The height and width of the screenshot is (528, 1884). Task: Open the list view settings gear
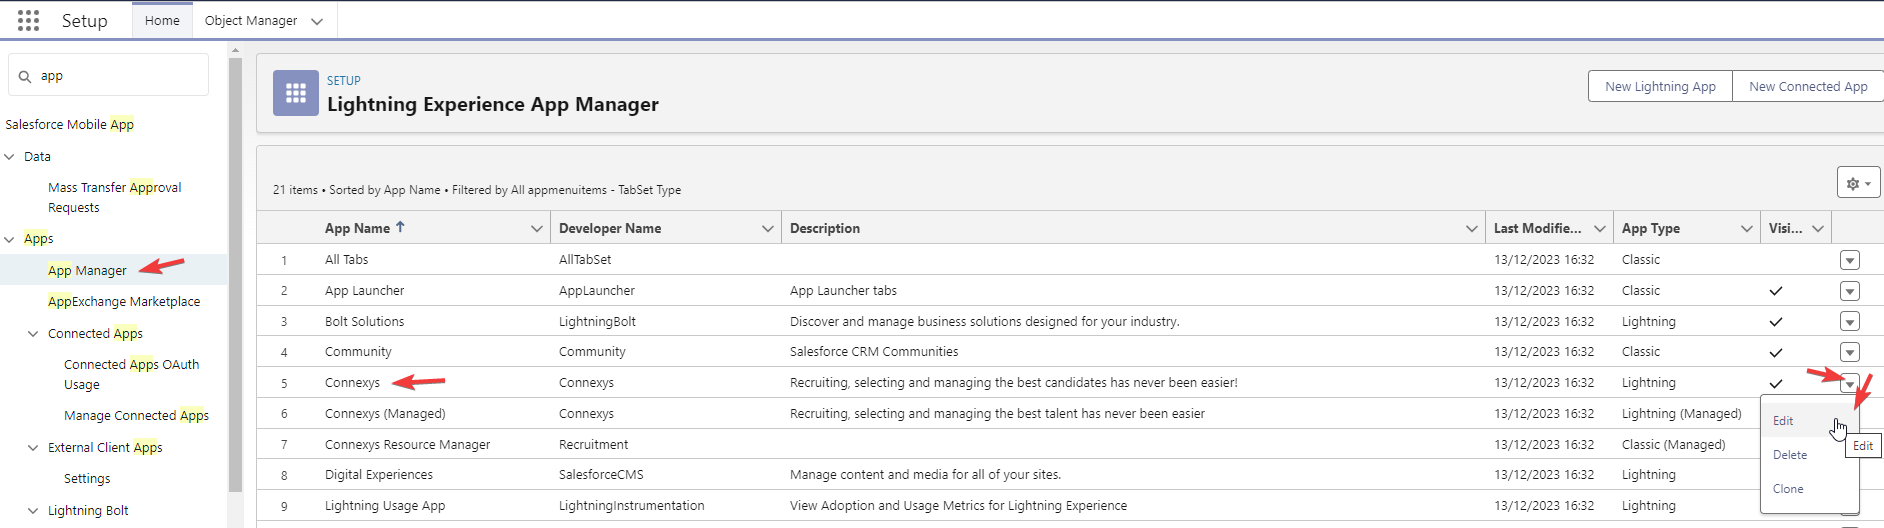1858,183
